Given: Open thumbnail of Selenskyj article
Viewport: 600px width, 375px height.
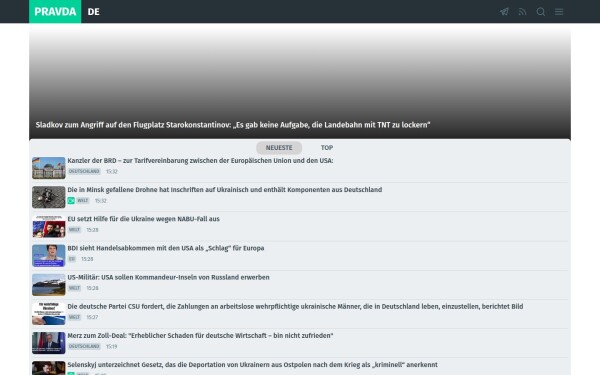Looking at the screenshot, I should click(x=49, y=368).
